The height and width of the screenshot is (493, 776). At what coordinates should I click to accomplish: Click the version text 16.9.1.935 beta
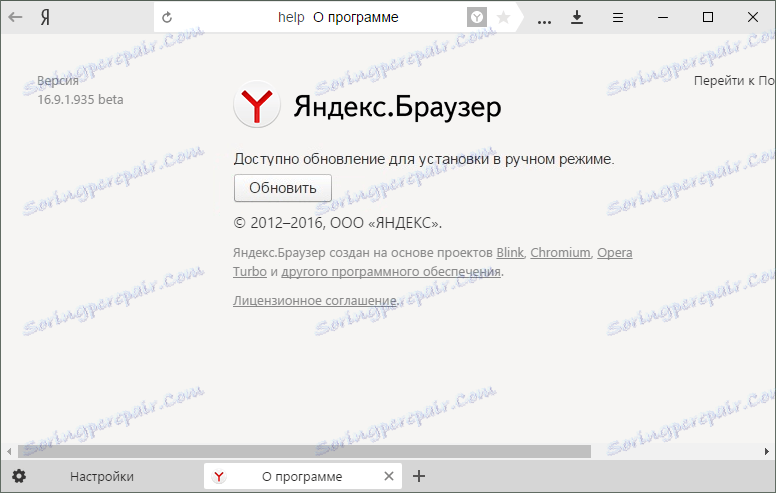pos(80,99)
